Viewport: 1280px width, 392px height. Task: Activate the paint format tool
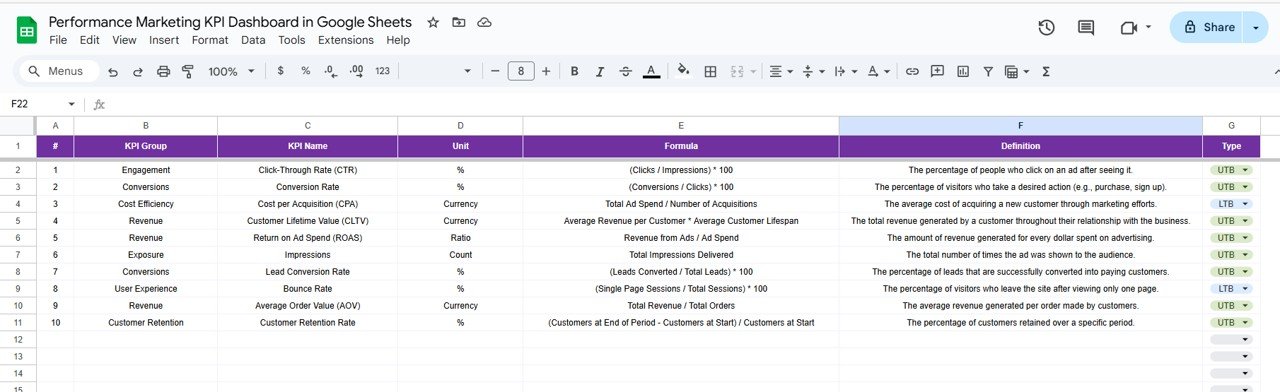[x=188, y=71]
